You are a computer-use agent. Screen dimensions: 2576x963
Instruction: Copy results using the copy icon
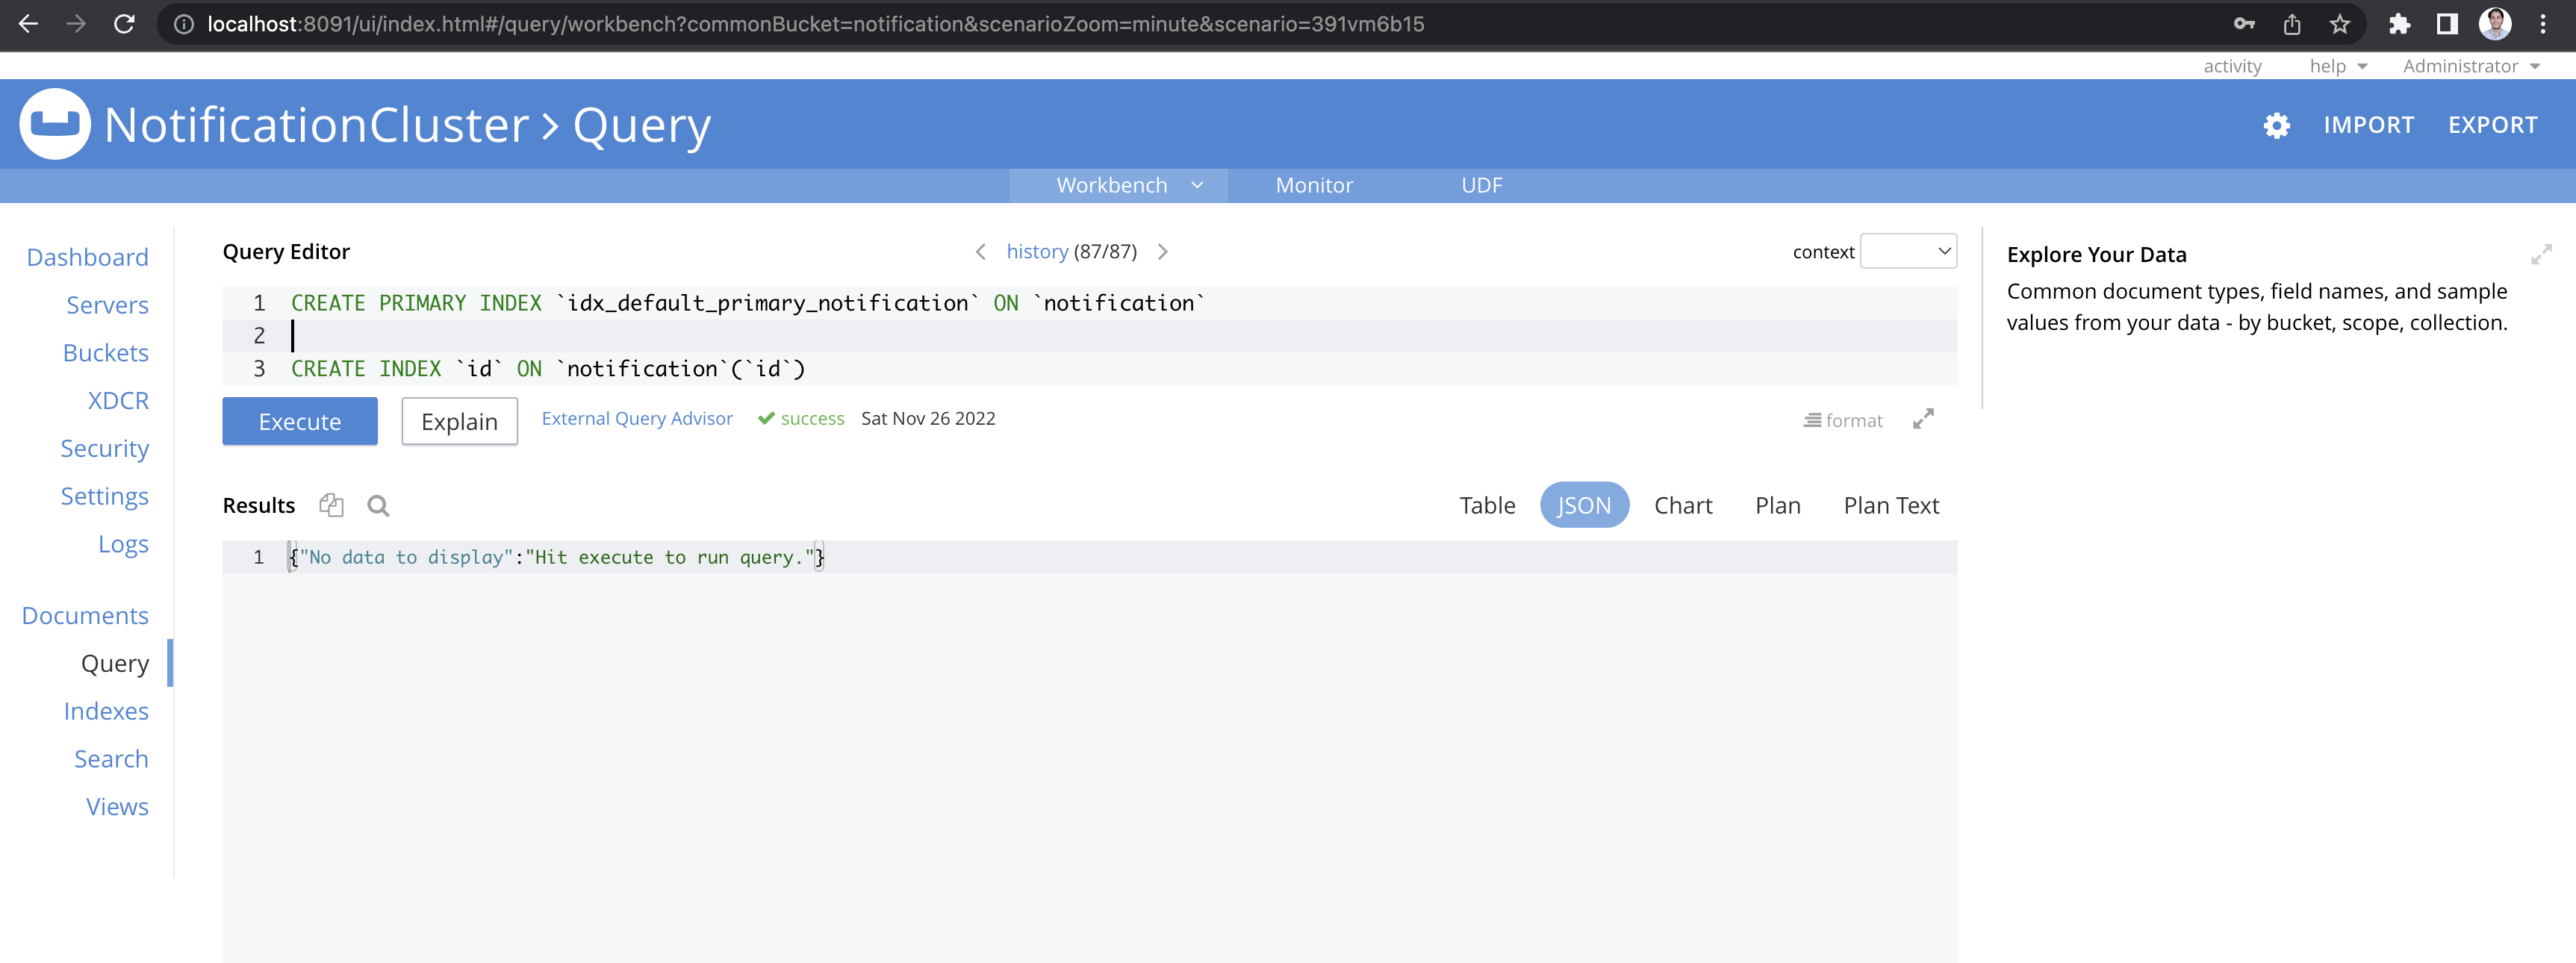pos(331,505)
